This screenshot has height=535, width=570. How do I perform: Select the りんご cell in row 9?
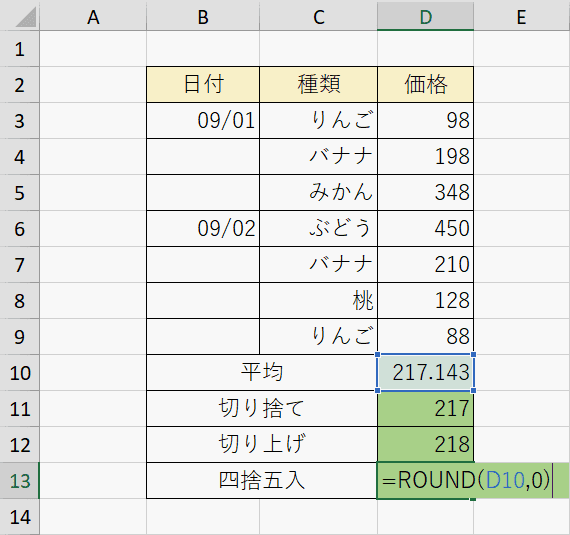318,337
